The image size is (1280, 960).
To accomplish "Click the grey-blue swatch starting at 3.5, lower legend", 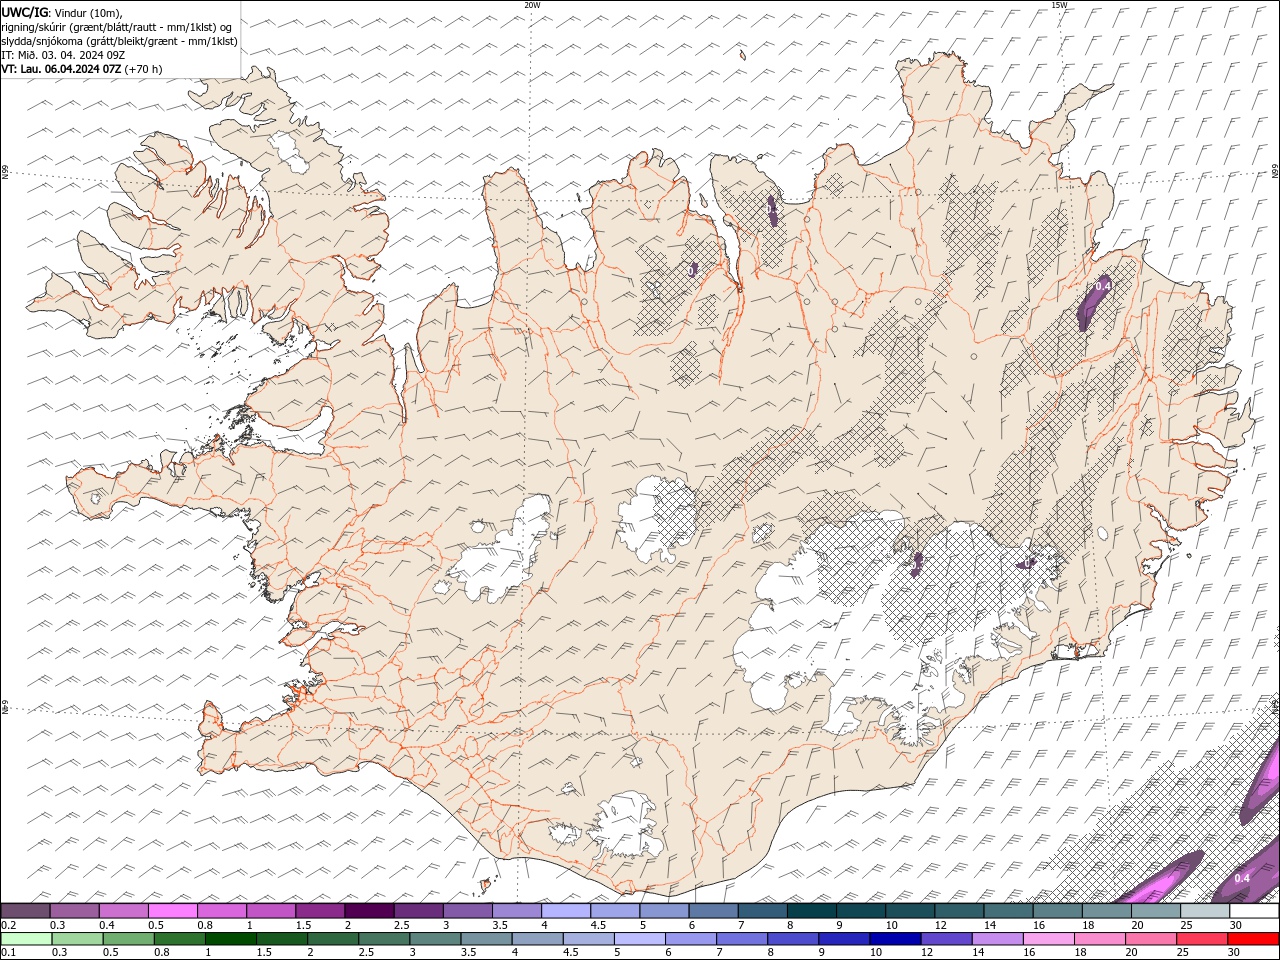I will pos(487,938).
